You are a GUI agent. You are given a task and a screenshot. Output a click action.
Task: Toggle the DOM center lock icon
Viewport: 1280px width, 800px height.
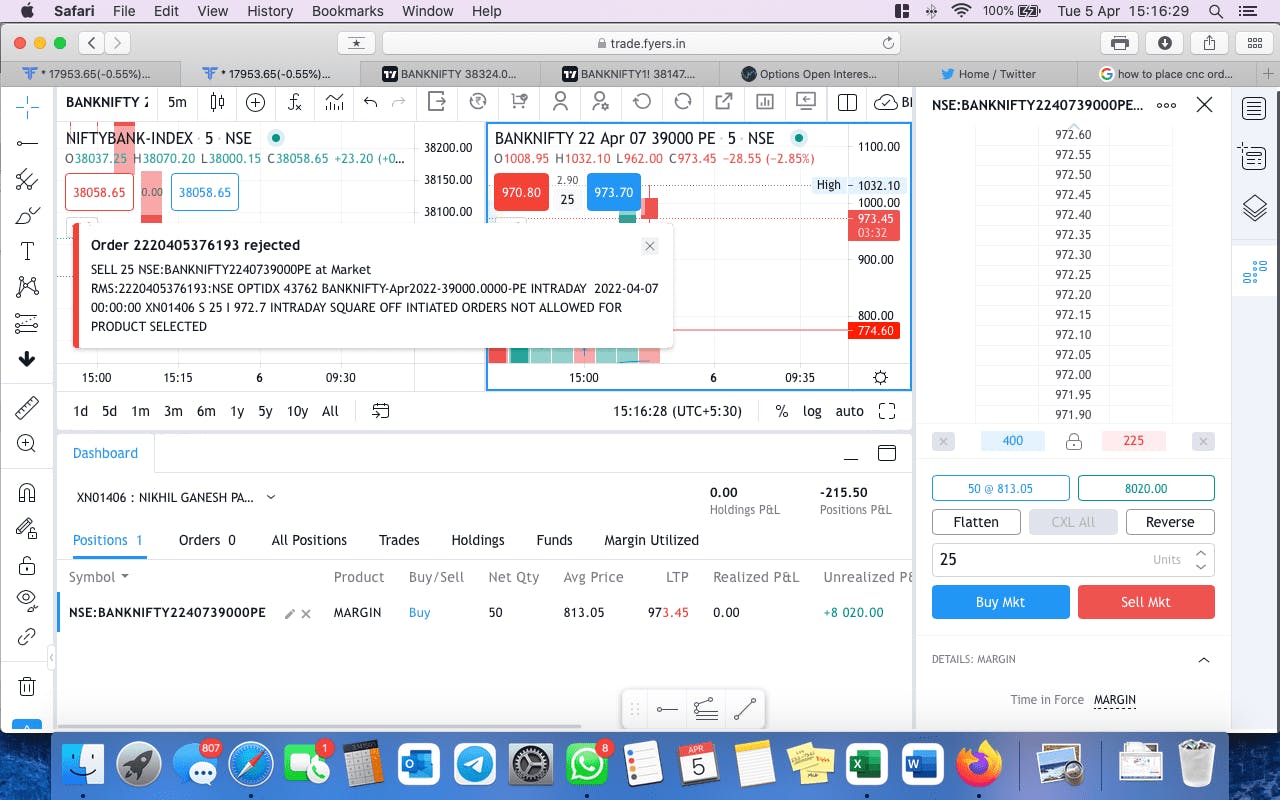(x=1074, y=441)
